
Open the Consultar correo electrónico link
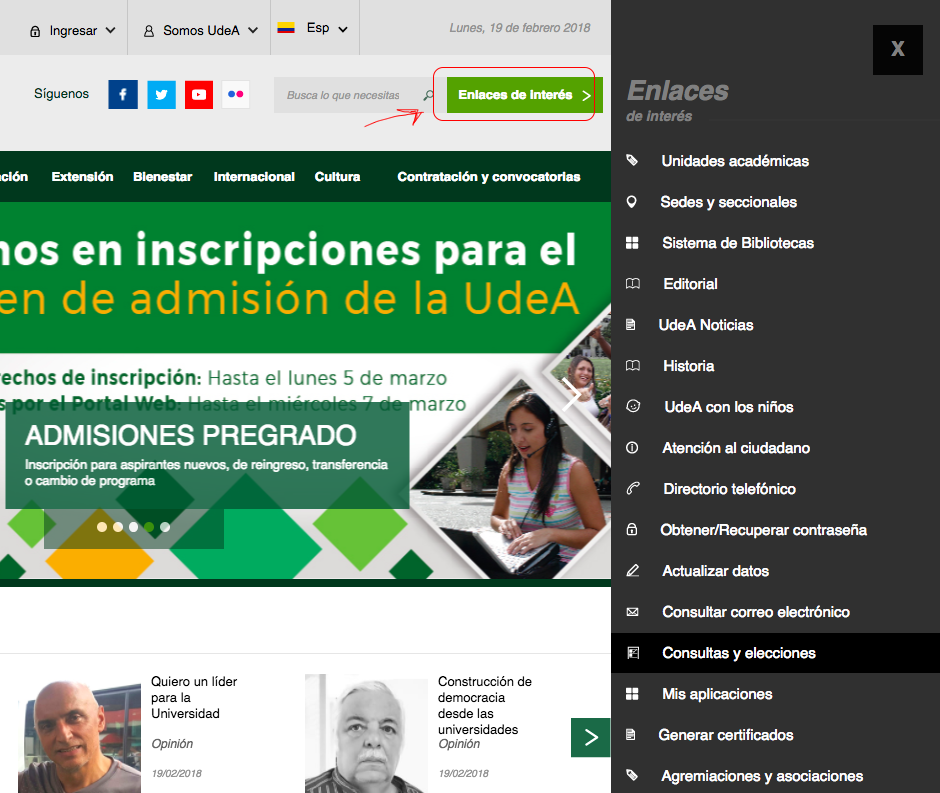(756, 612)
